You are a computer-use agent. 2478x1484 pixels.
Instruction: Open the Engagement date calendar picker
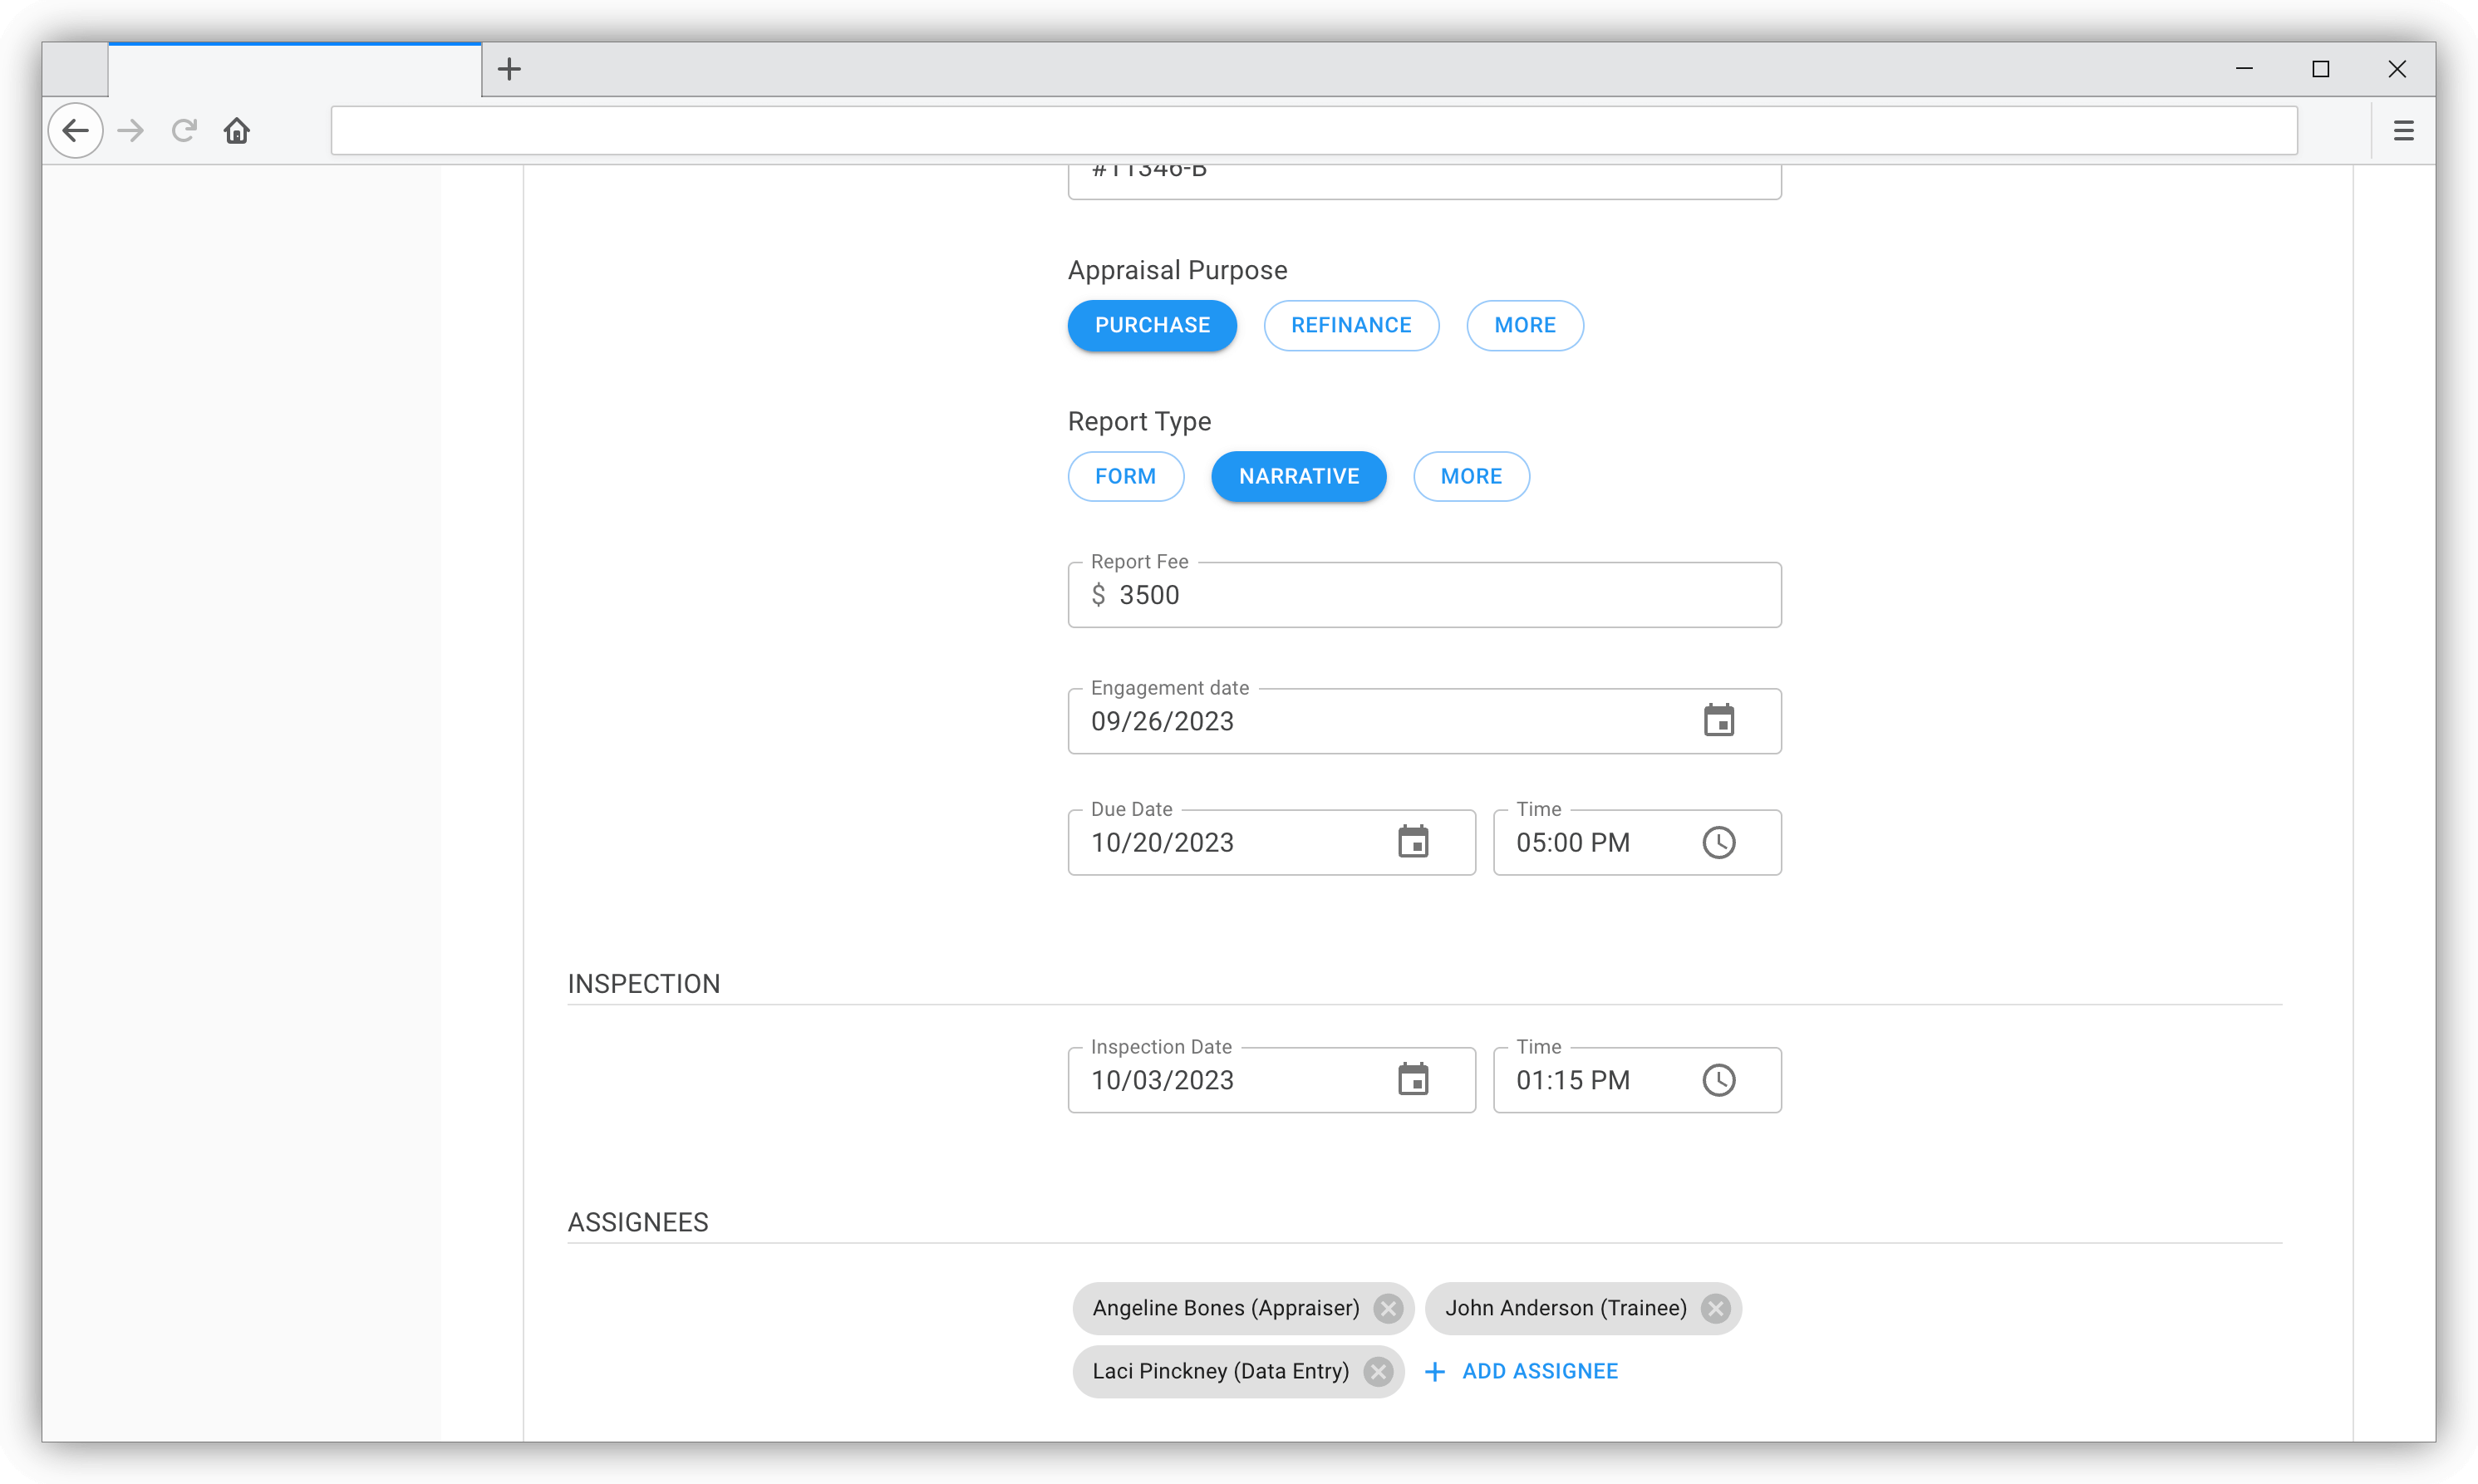(x=1718, y=721)
